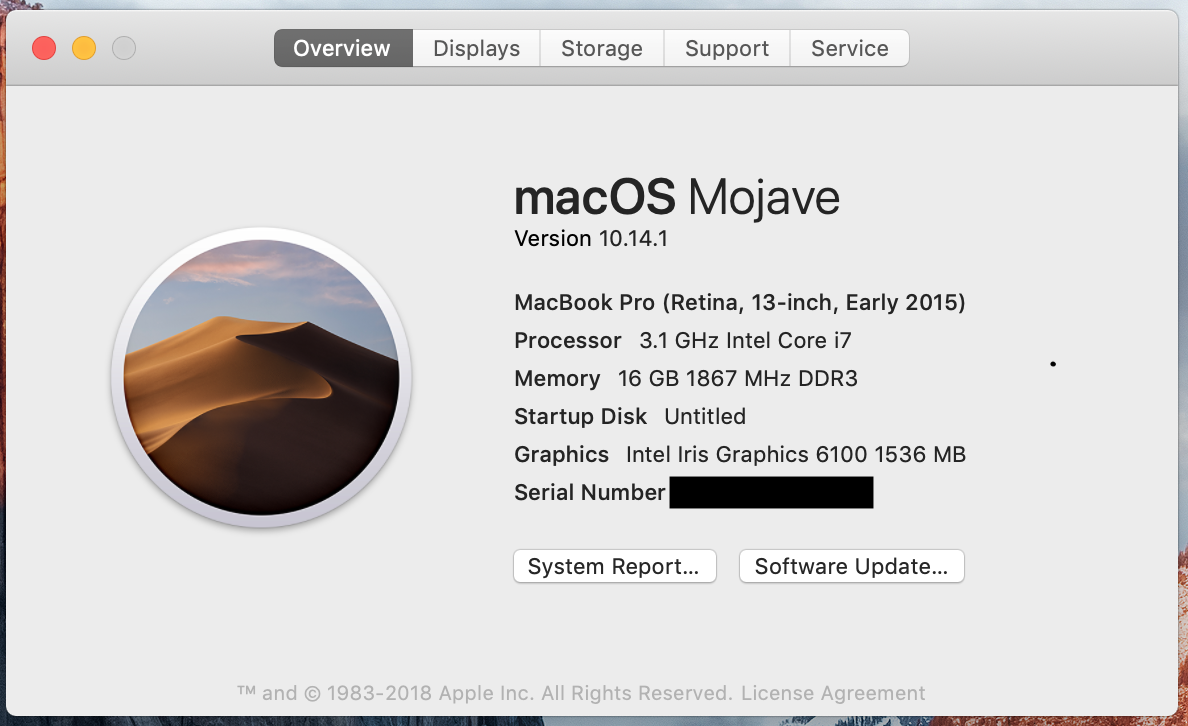Minimize window with the yellow button
The height and width of the screenshot is (726, 1188).
tap(84, 48)
